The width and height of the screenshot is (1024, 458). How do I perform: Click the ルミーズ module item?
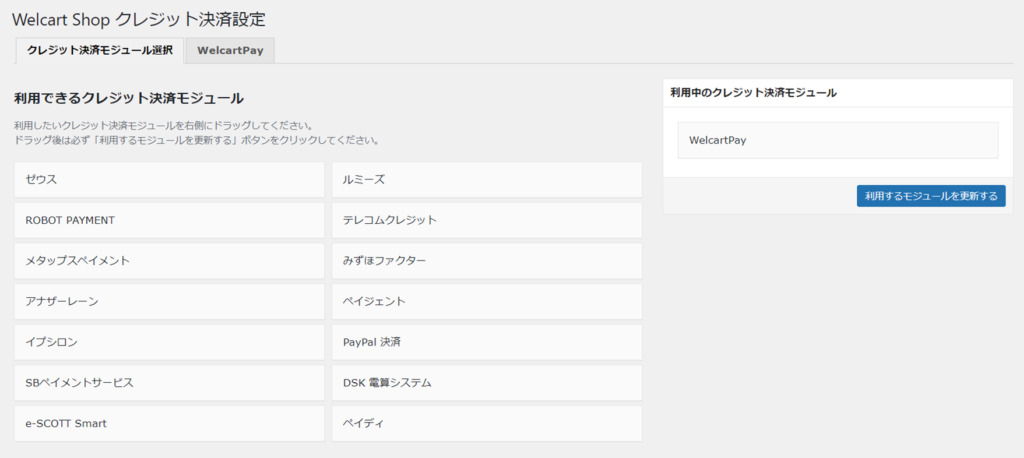pyautogui.click(x=486, y=180)
